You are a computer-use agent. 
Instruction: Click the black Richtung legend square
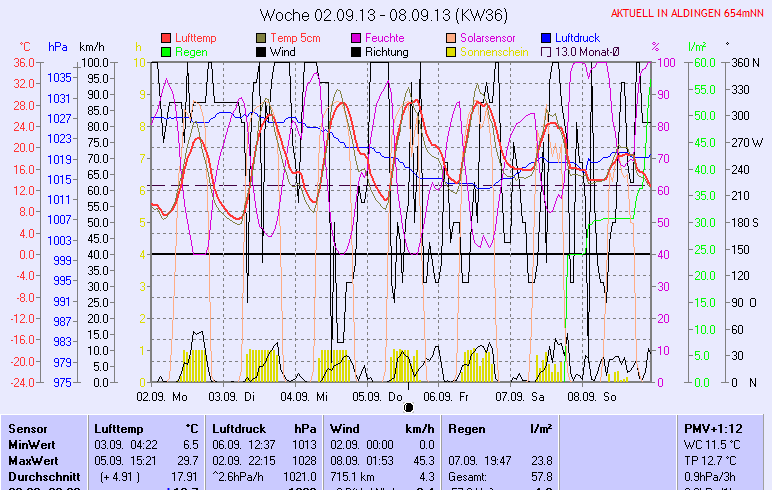tap(357, 51)
